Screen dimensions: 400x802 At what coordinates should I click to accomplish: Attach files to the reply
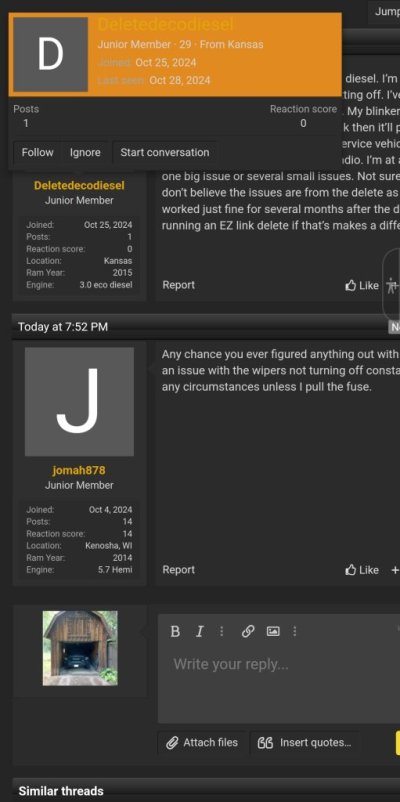(x=202, y=743)
